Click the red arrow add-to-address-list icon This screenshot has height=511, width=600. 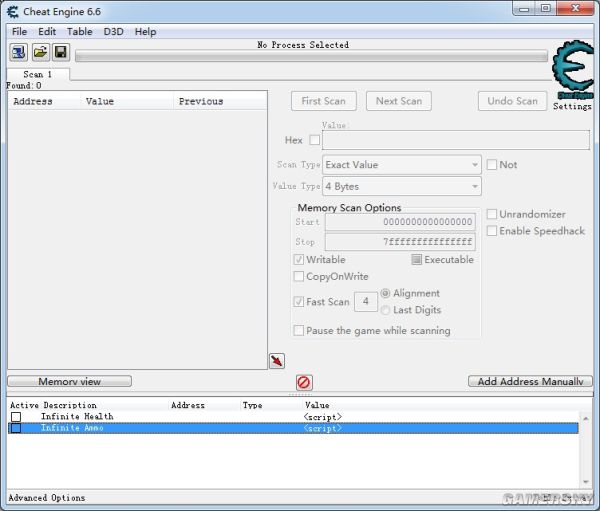click(277, 361)
